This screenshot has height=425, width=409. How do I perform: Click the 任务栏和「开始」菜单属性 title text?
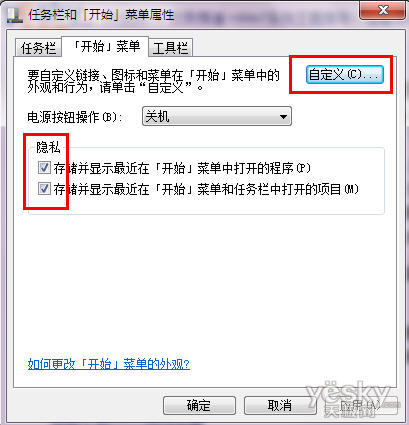point(101,15)
